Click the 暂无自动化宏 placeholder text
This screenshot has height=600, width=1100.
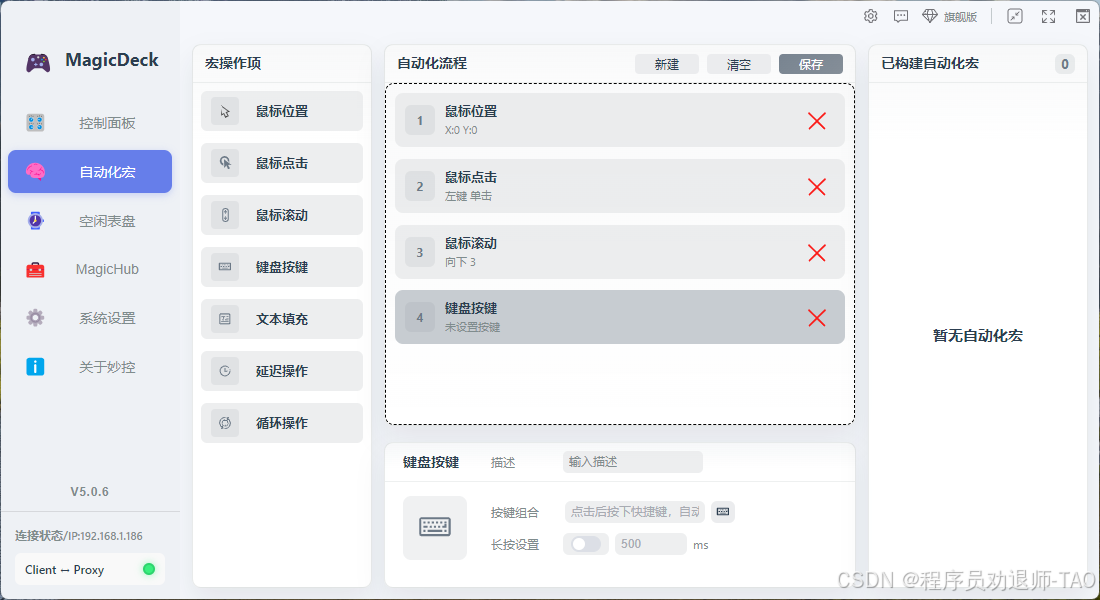978,335
